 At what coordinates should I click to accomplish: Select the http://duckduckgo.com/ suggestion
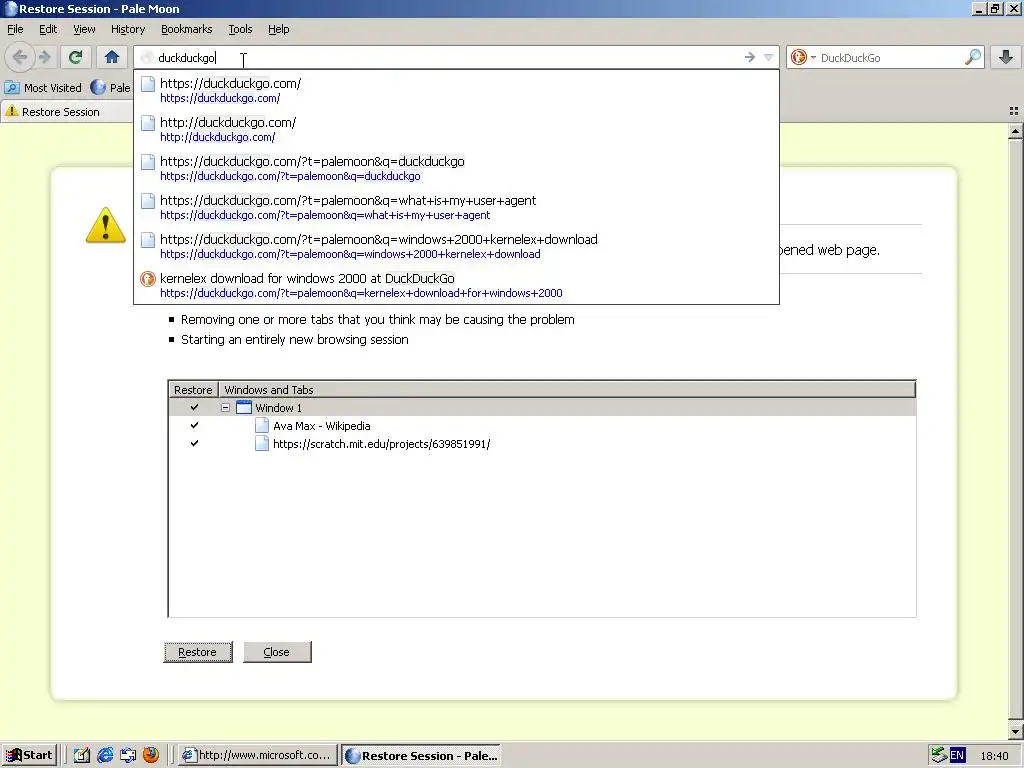[456, 129]
